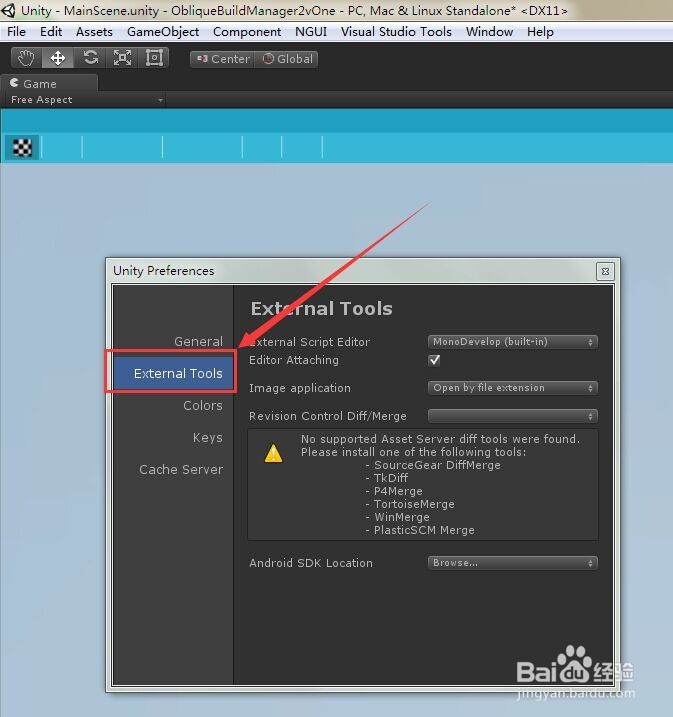Open External Script Editor dropdown

pos(513,342)
